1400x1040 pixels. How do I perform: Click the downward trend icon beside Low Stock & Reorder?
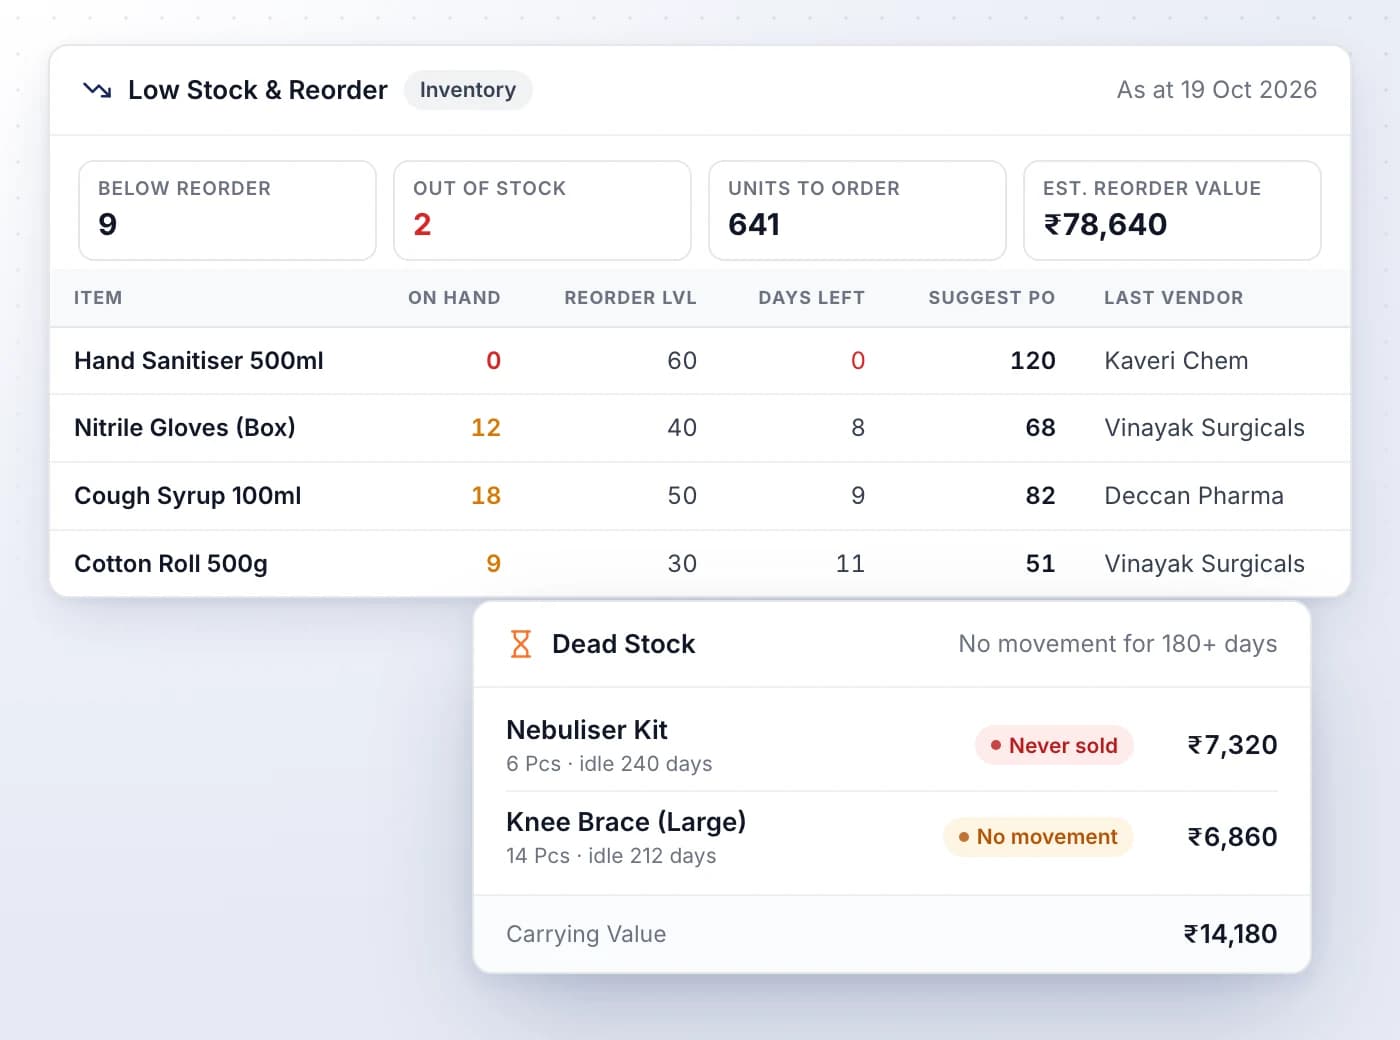point(97,90)
